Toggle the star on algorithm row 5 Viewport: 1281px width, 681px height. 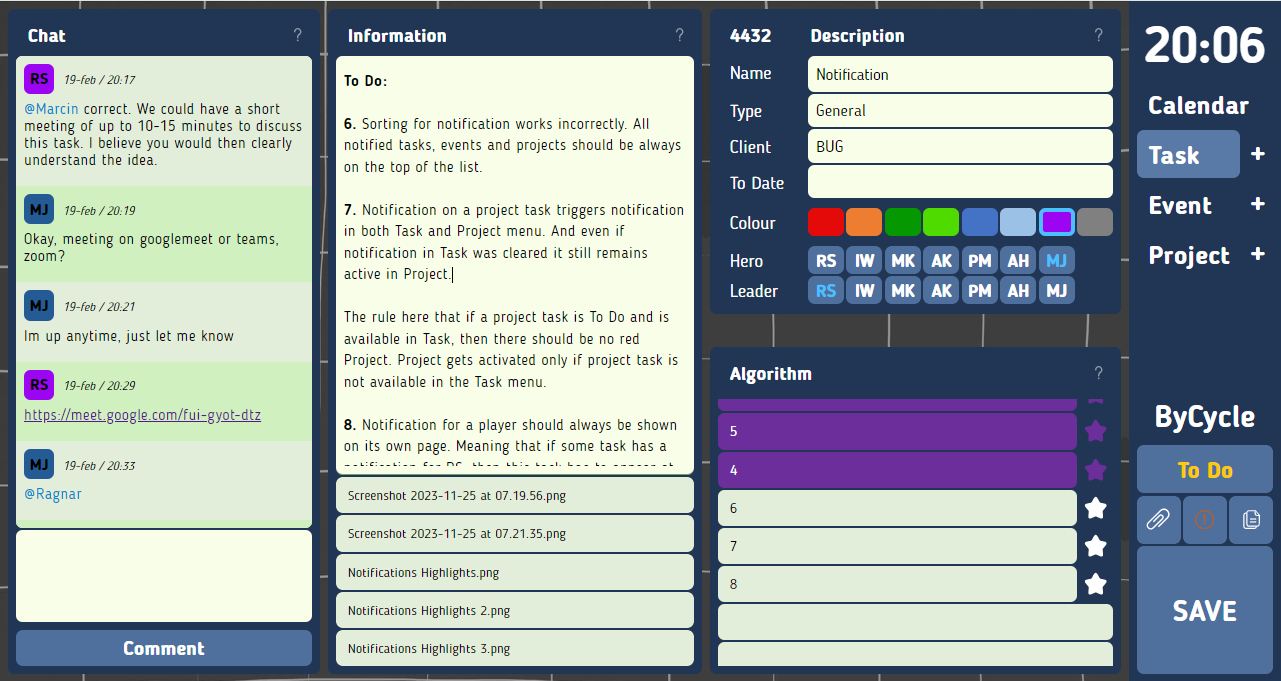tap(1096, 431)
